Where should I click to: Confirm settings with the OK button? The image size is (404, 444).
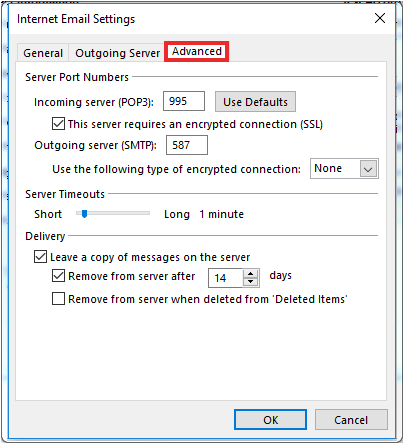pyautogui.click(x=270, y=420)
